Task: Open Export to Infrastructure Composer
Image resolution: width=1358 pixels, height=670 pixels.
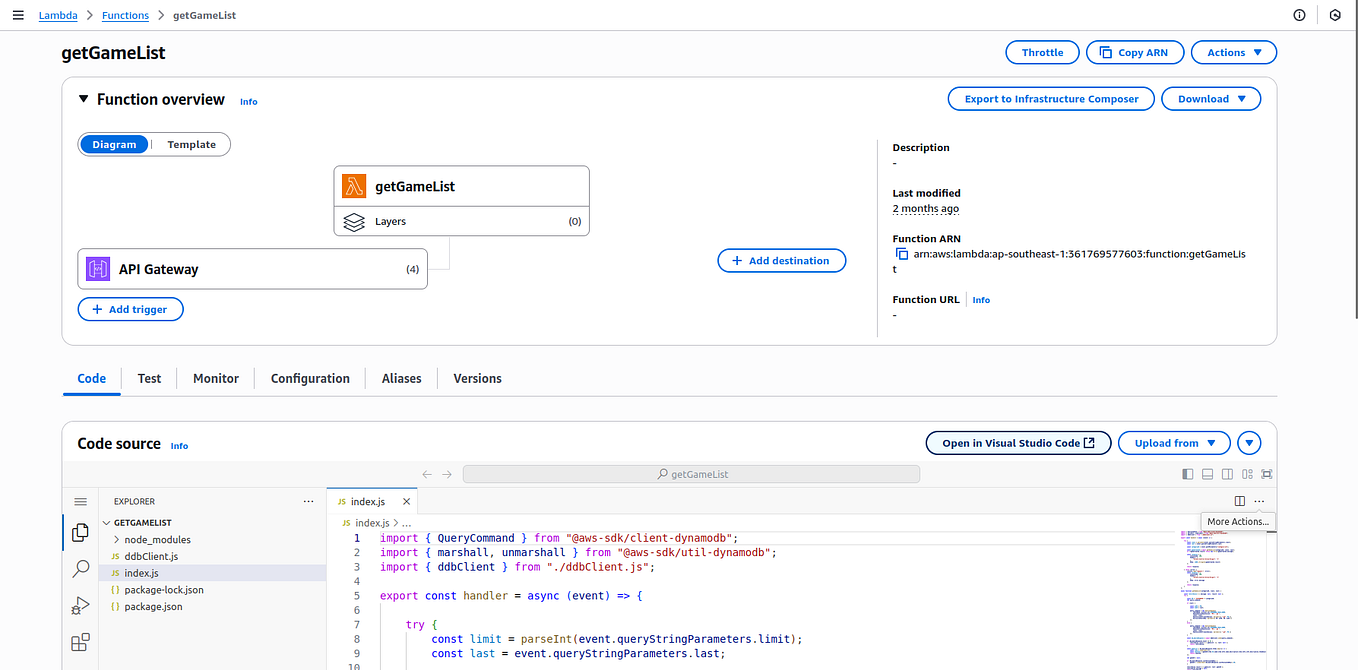Action: pyautogui.click(x=1051, y=98)
